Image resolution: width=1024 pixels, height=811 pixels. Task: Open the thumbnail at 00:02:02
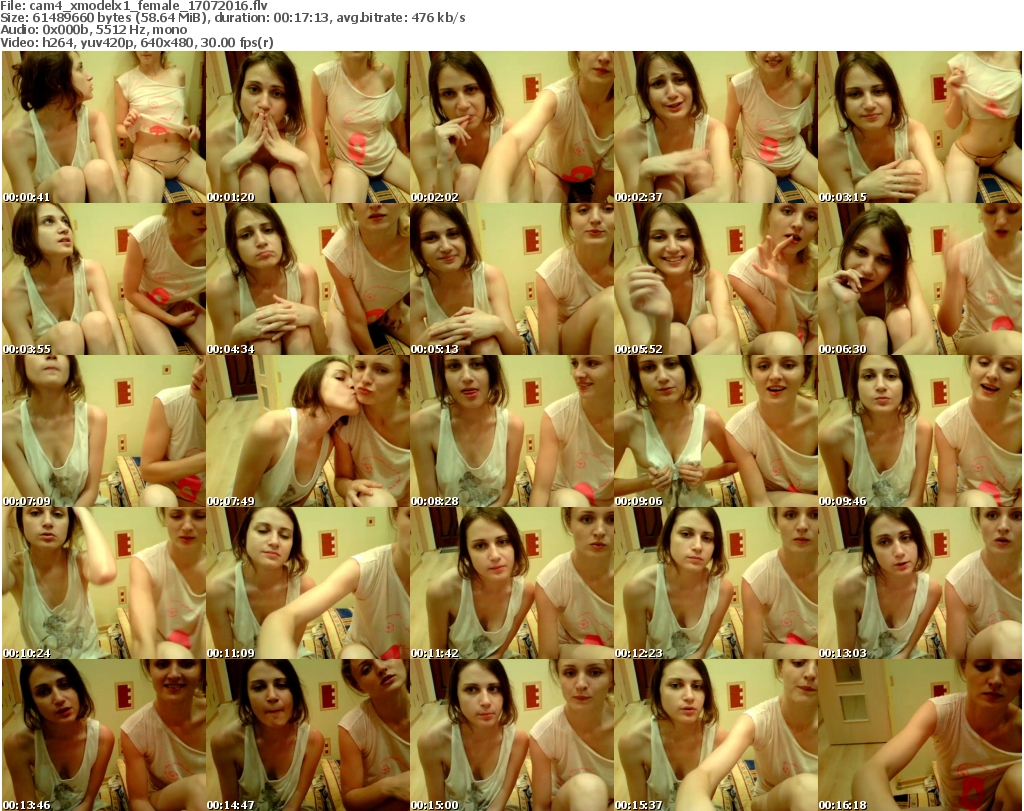coord(511,127)
